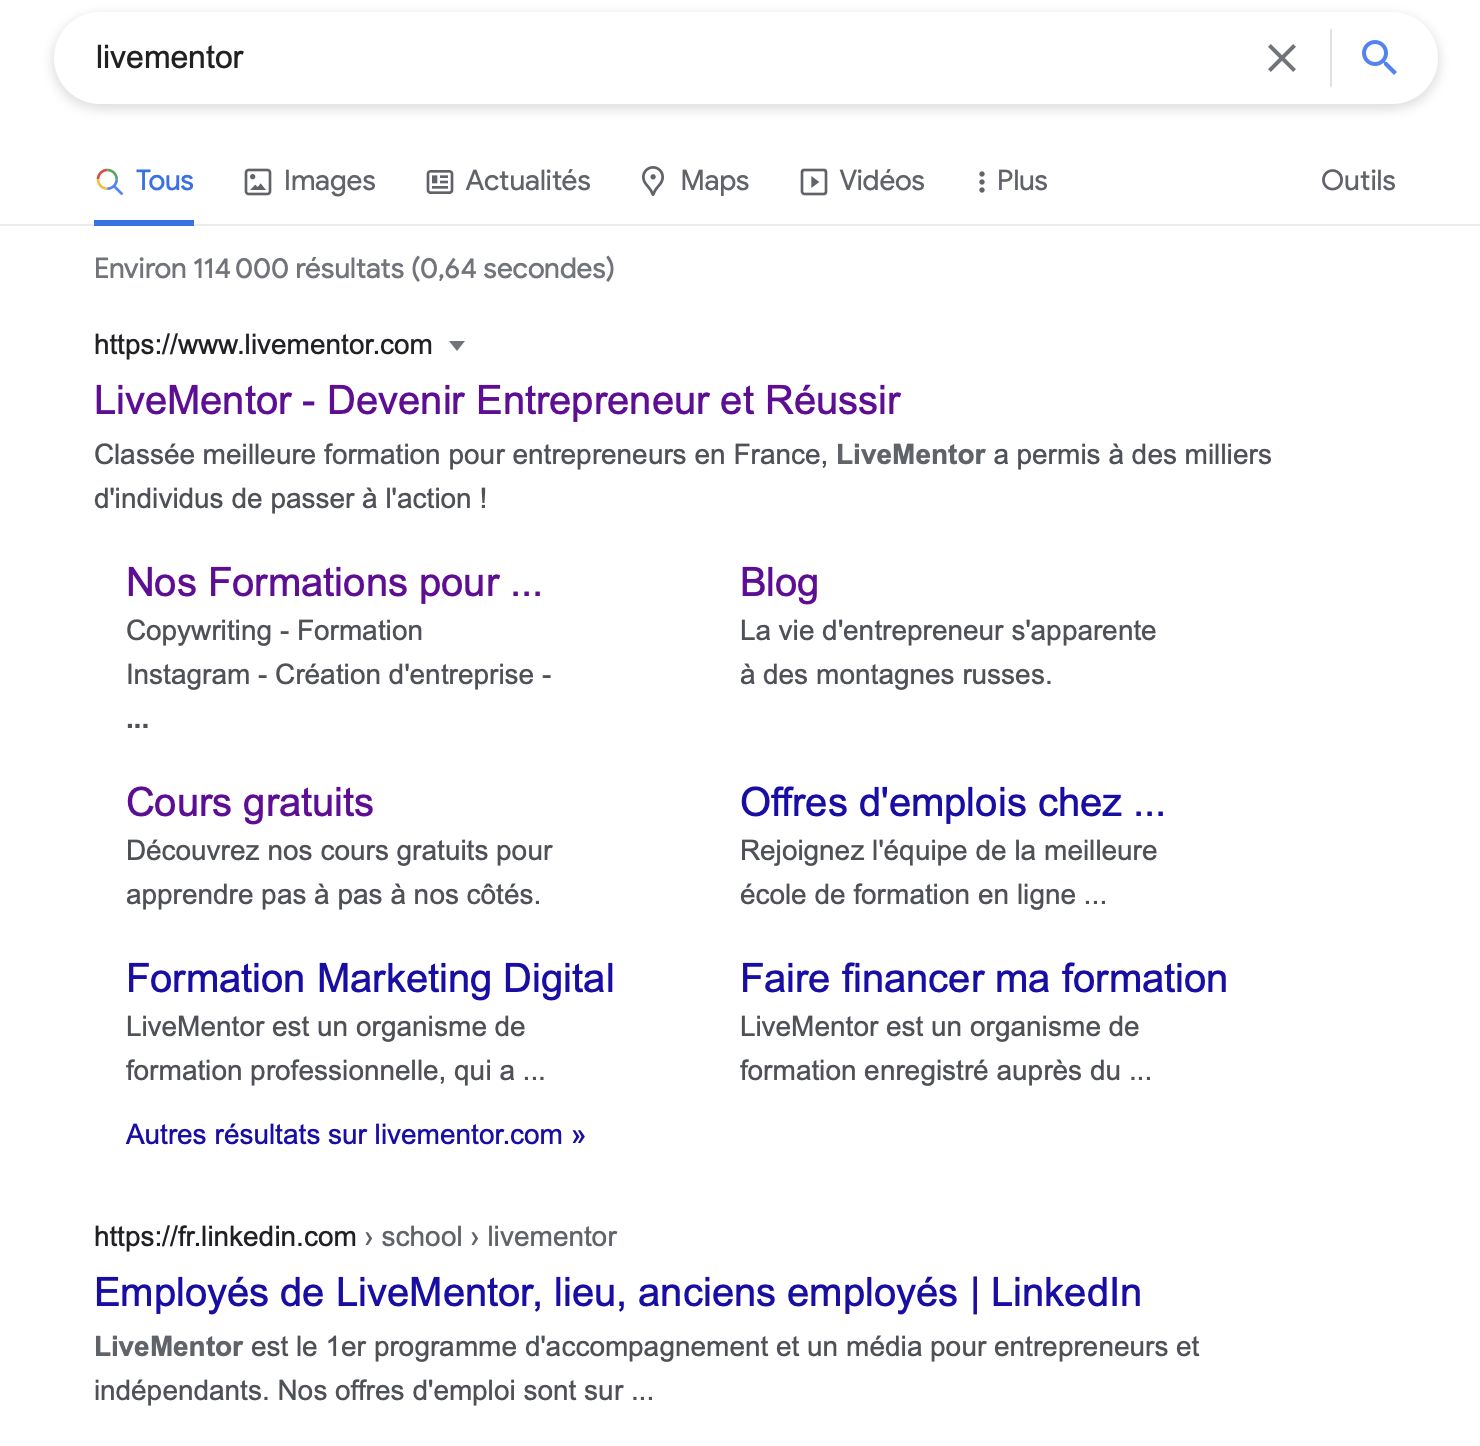1480x1446 pixels.
Task: Click the https://www.livementor.com URL text
Action: (x=263, y=345)
